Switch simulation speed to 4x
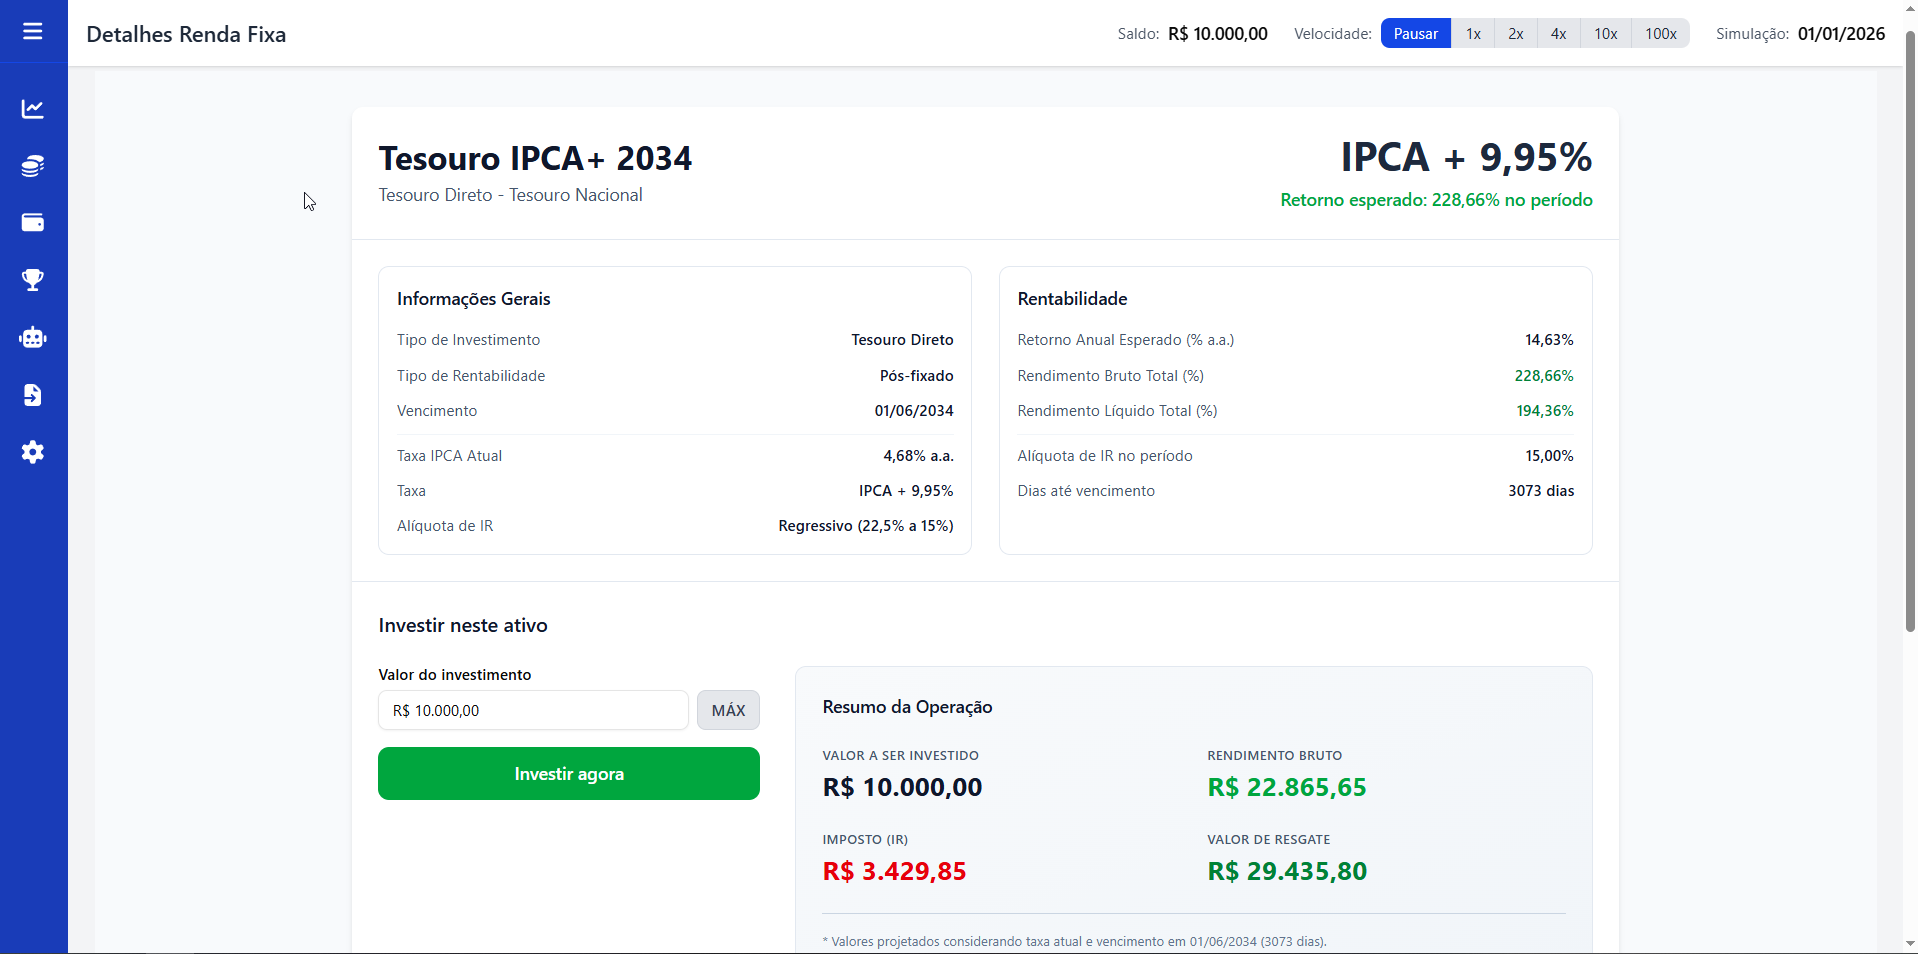 (x=1558, y=34)
